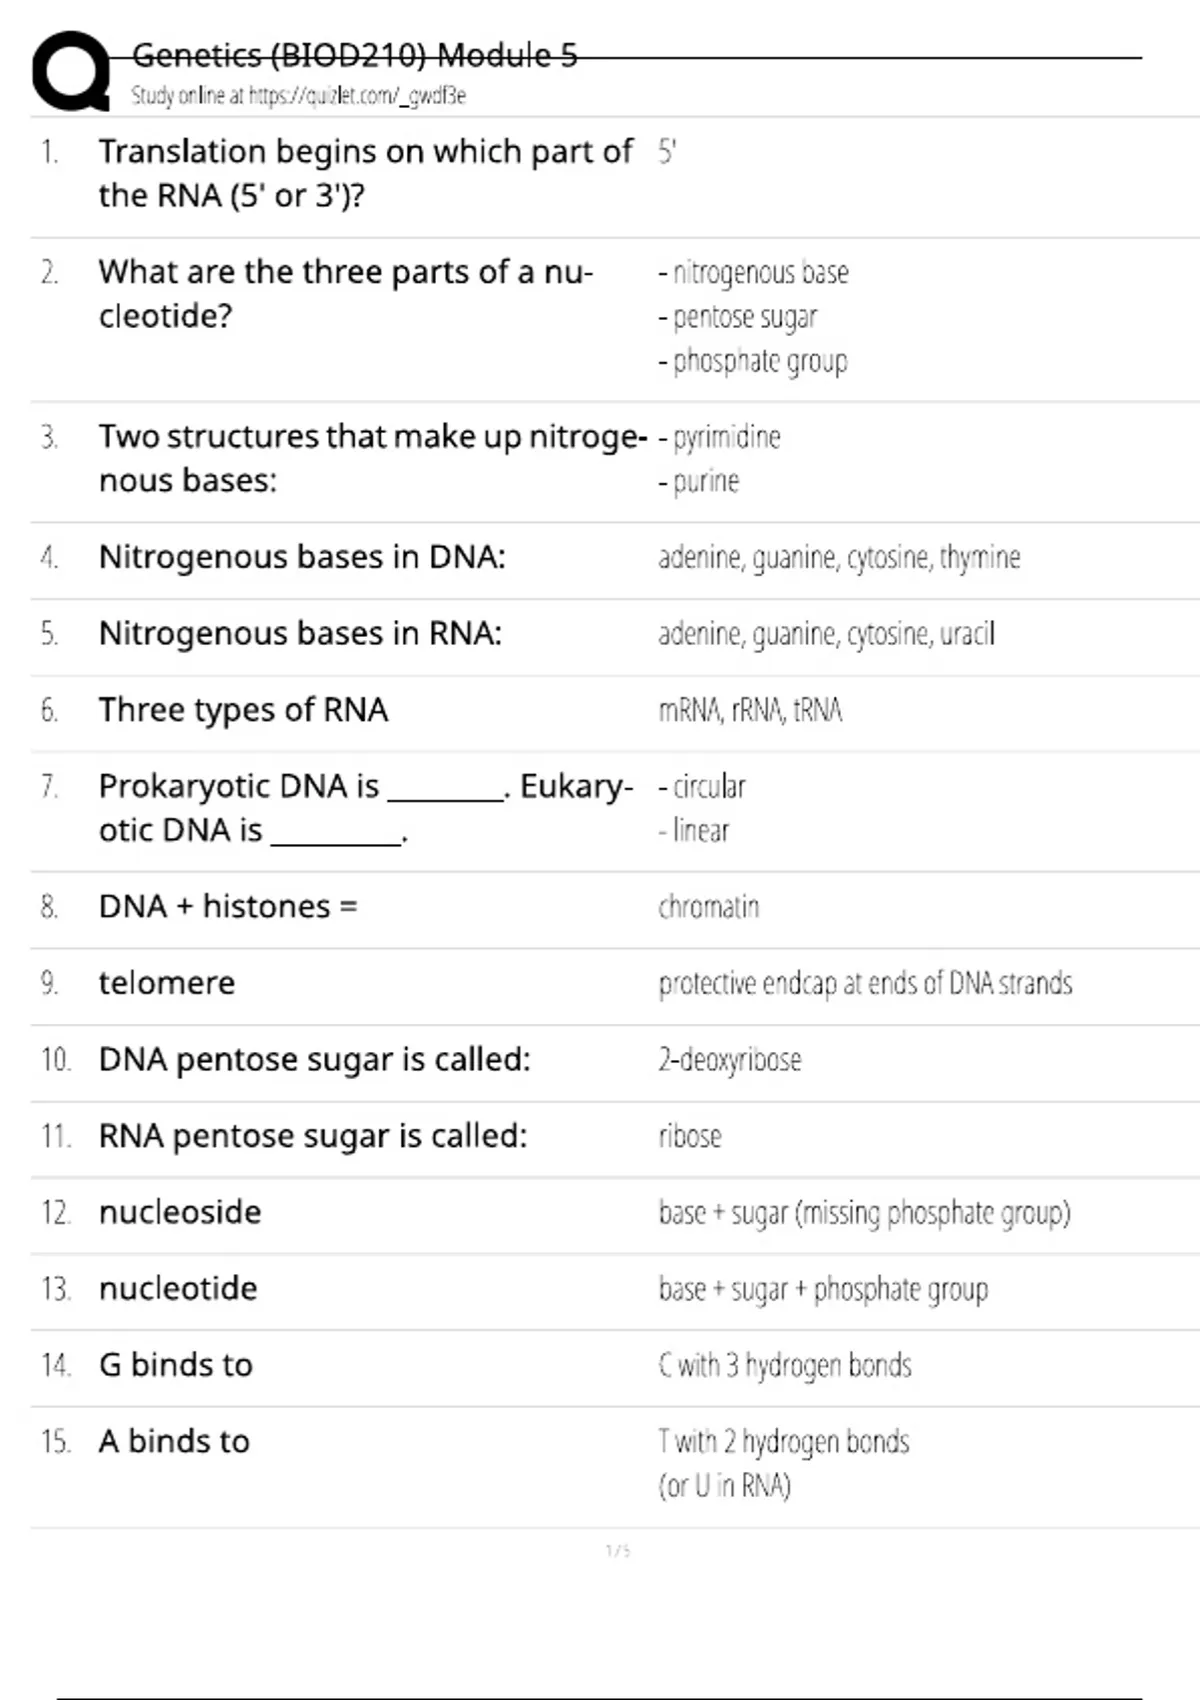1200x1700 pixels.
Task: Click the 5' answer for question 1
Action: (x=667, y=152)
